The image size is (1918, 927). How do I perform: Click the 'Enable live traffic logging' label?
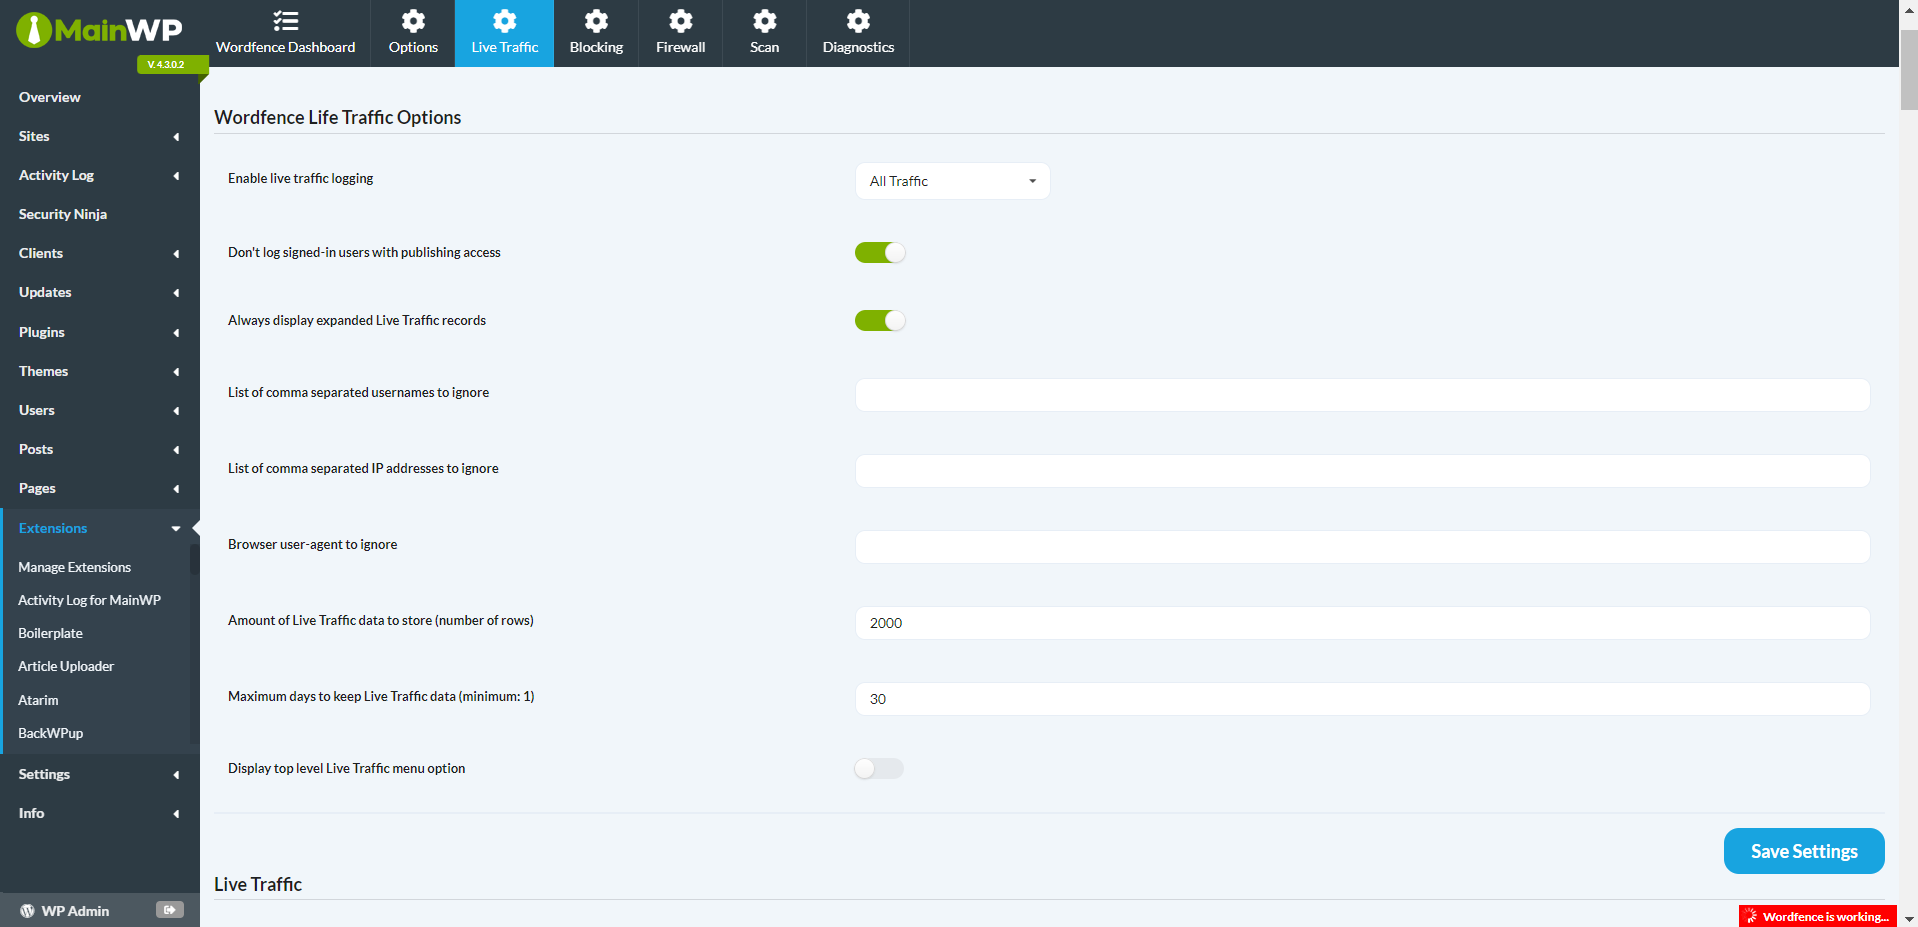coord(300,178)
